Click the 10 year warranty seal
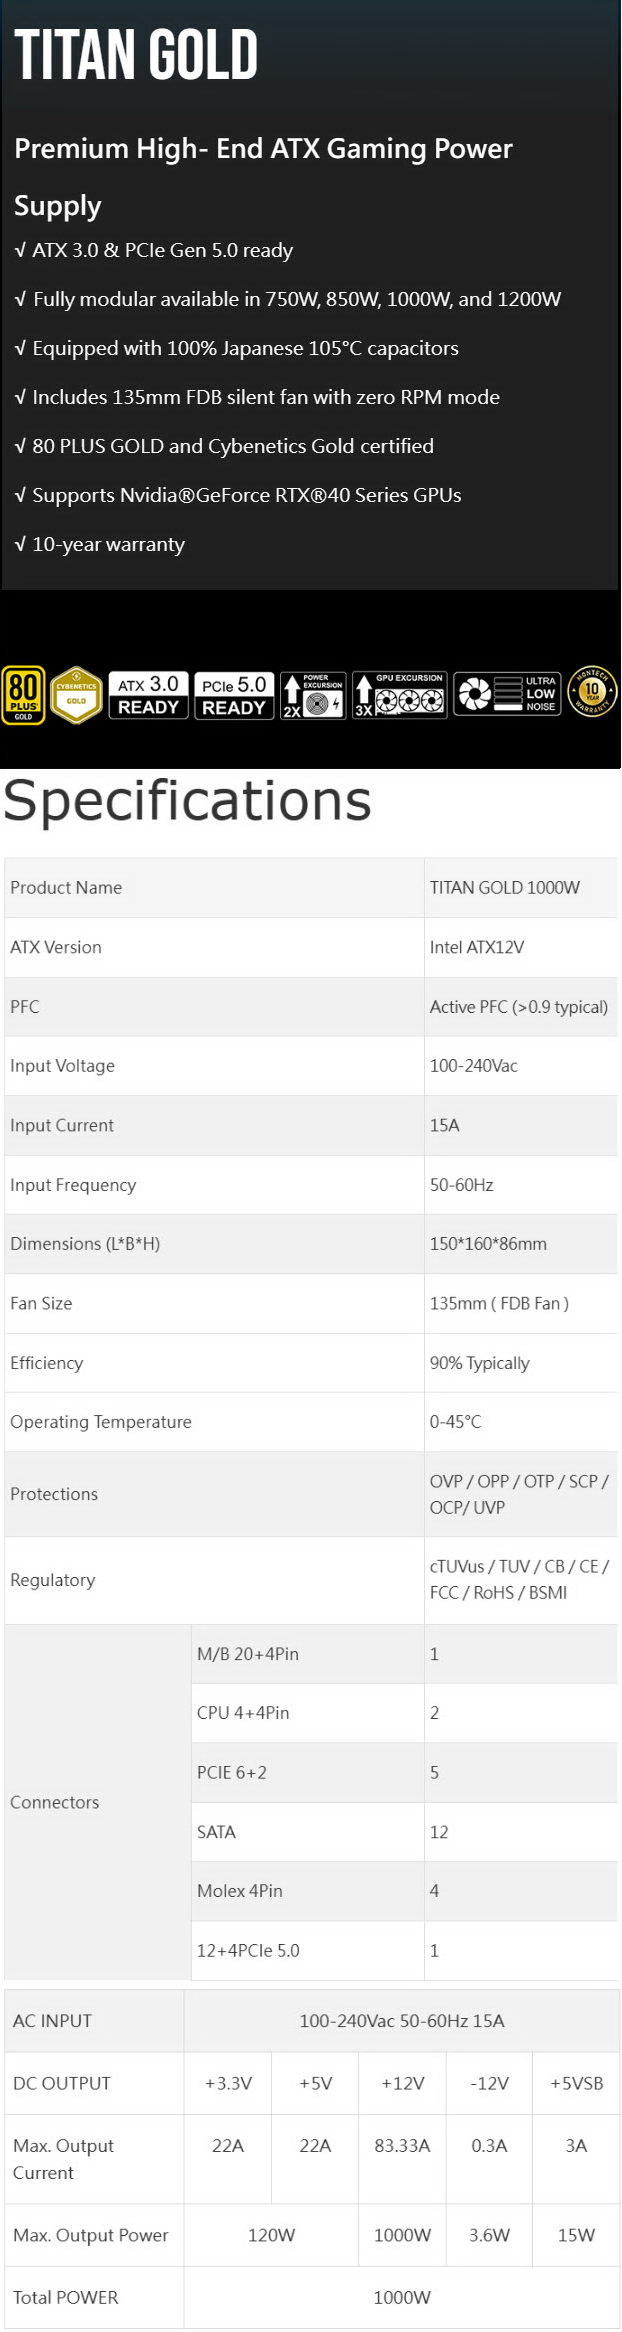 tap(592, 692)
